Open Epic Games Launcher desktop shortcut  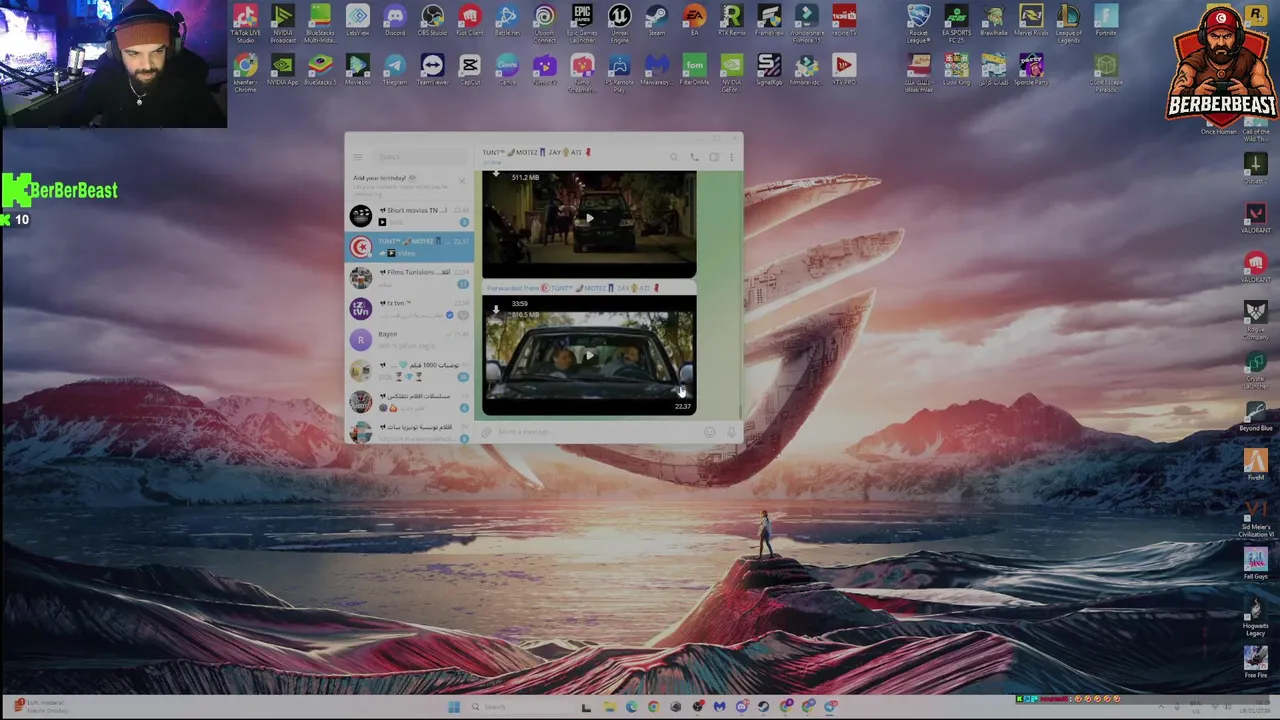pos(582,23)
